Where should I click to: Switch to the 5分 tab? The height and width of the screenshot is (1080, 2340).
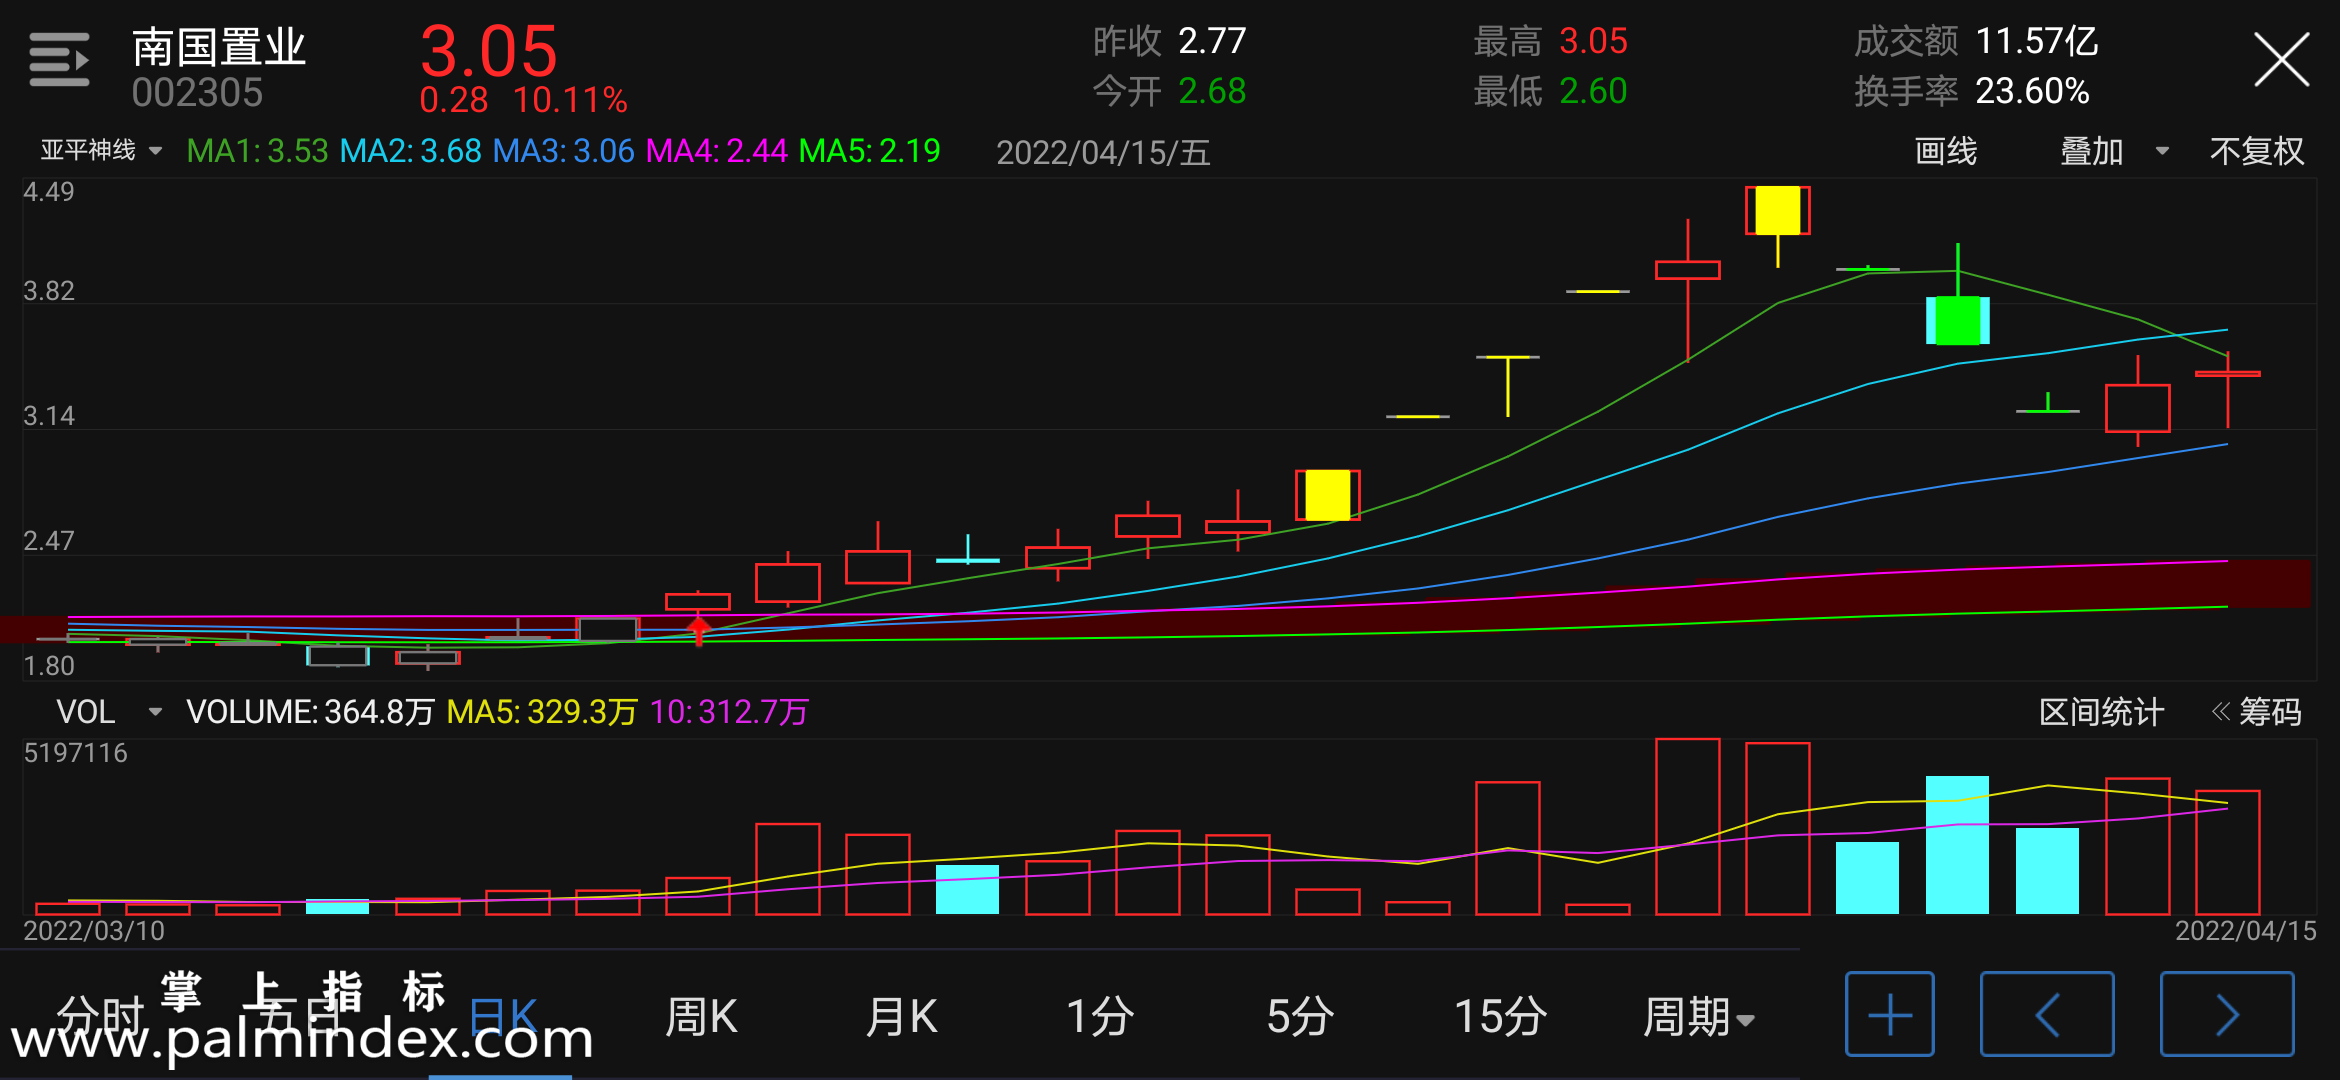click(1300, 1017)
